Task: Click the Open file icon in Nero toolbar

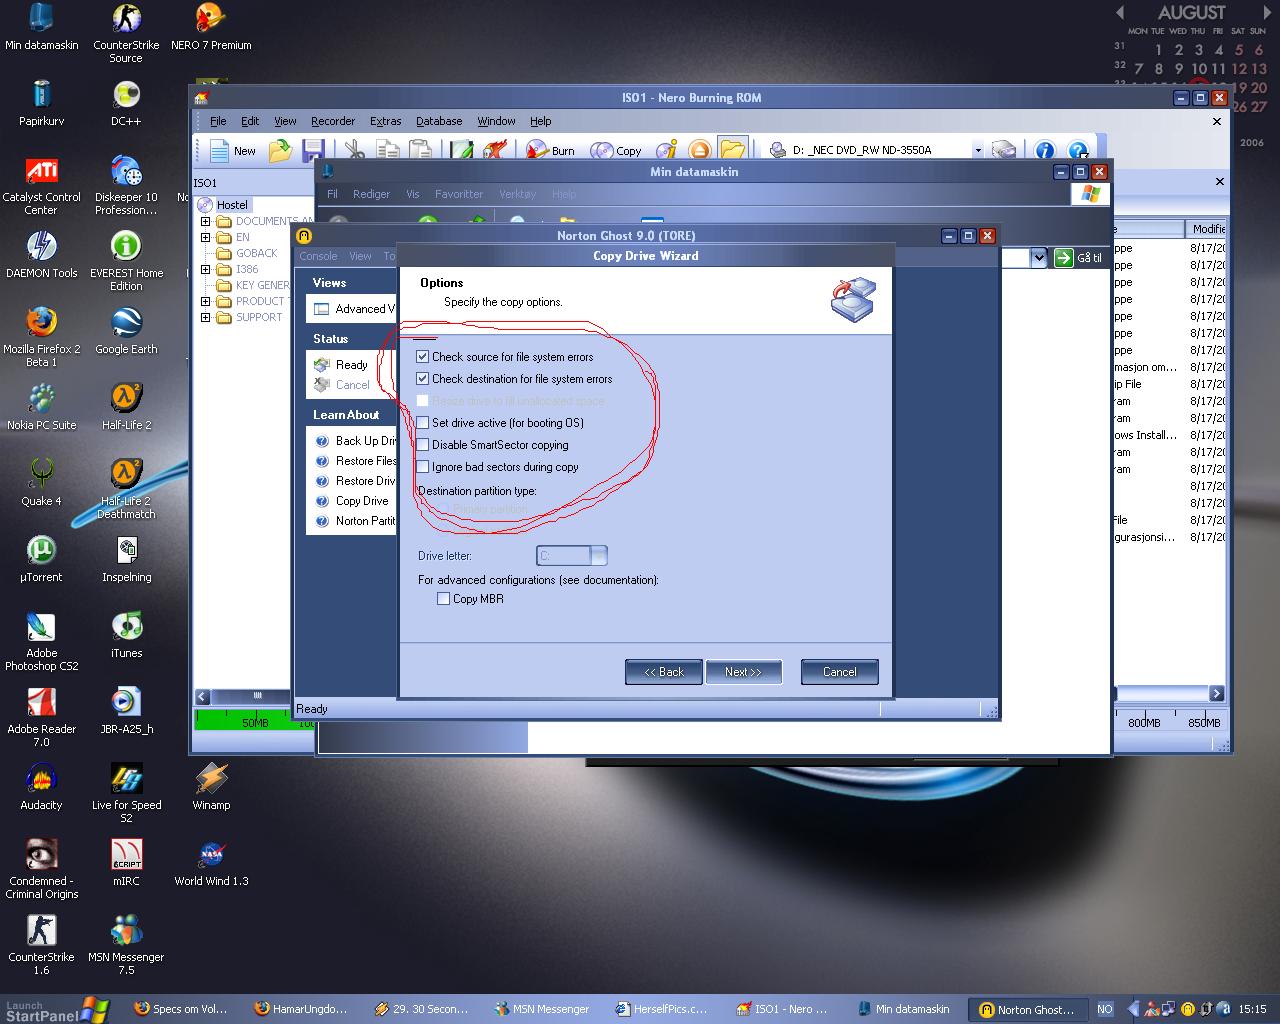Action: point(281,151)
